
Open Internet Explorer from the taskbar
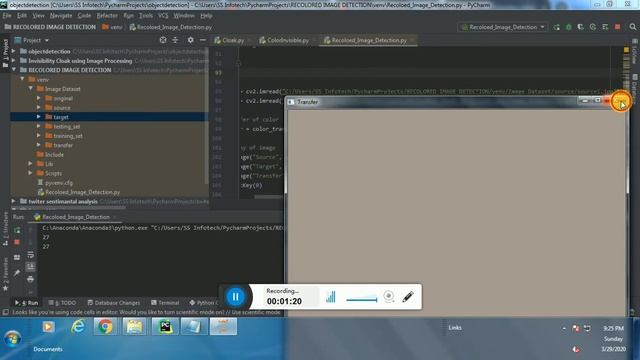(78, 327)
